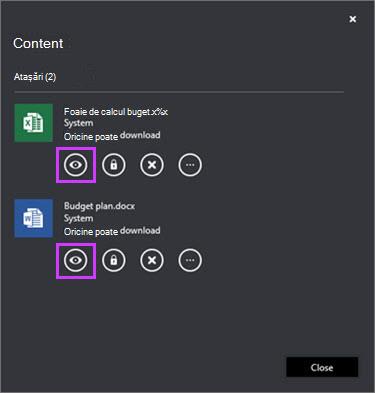The height and width of the screenshot is (393, 375).
Task: Change Oricine poate download for Budget plan
Action: click(112, 231)
